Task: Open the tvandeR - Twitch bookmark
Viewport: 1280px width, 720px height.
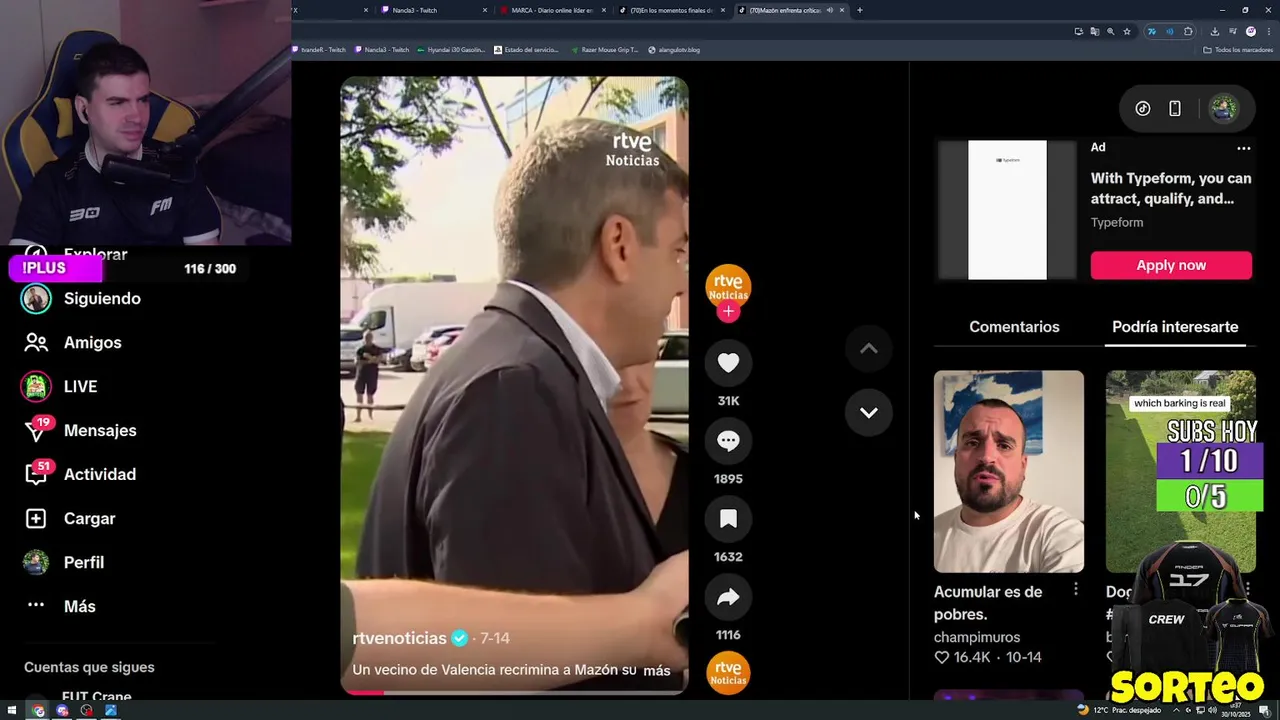Action: click(x=321, y=50)
